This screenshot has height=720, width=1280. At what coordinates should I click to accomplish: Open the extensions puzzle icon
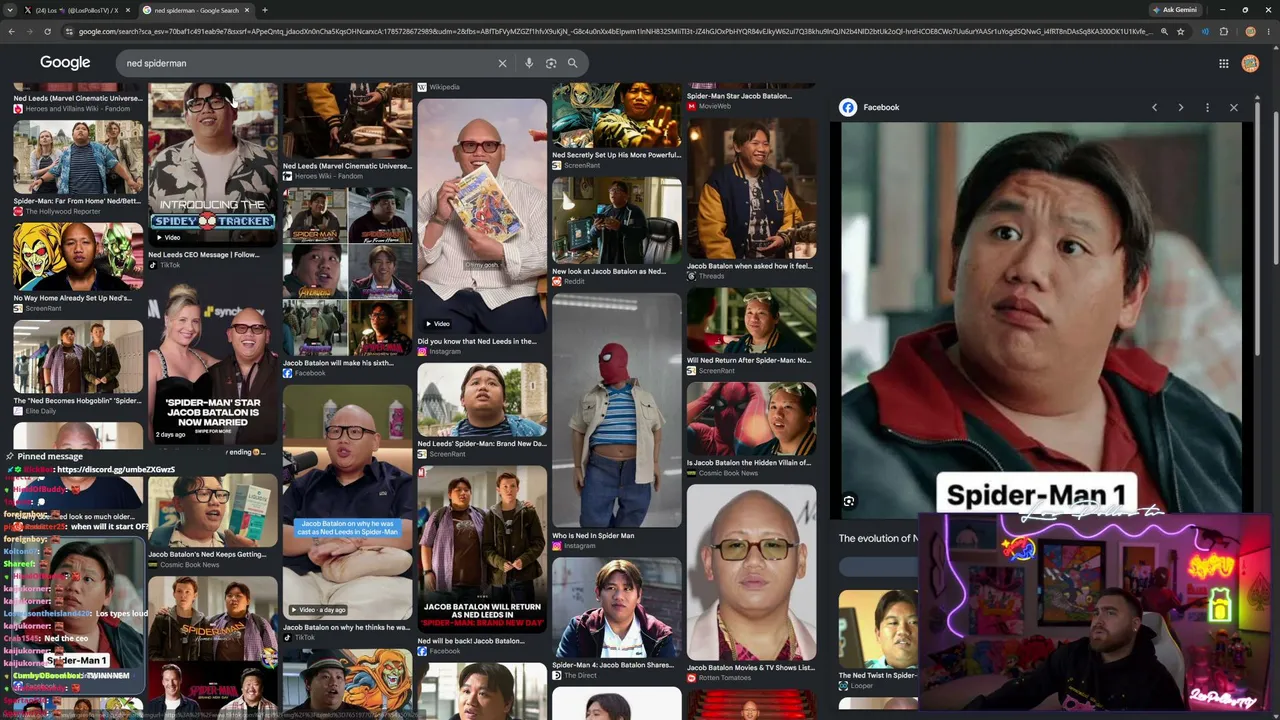[1223, 32]
